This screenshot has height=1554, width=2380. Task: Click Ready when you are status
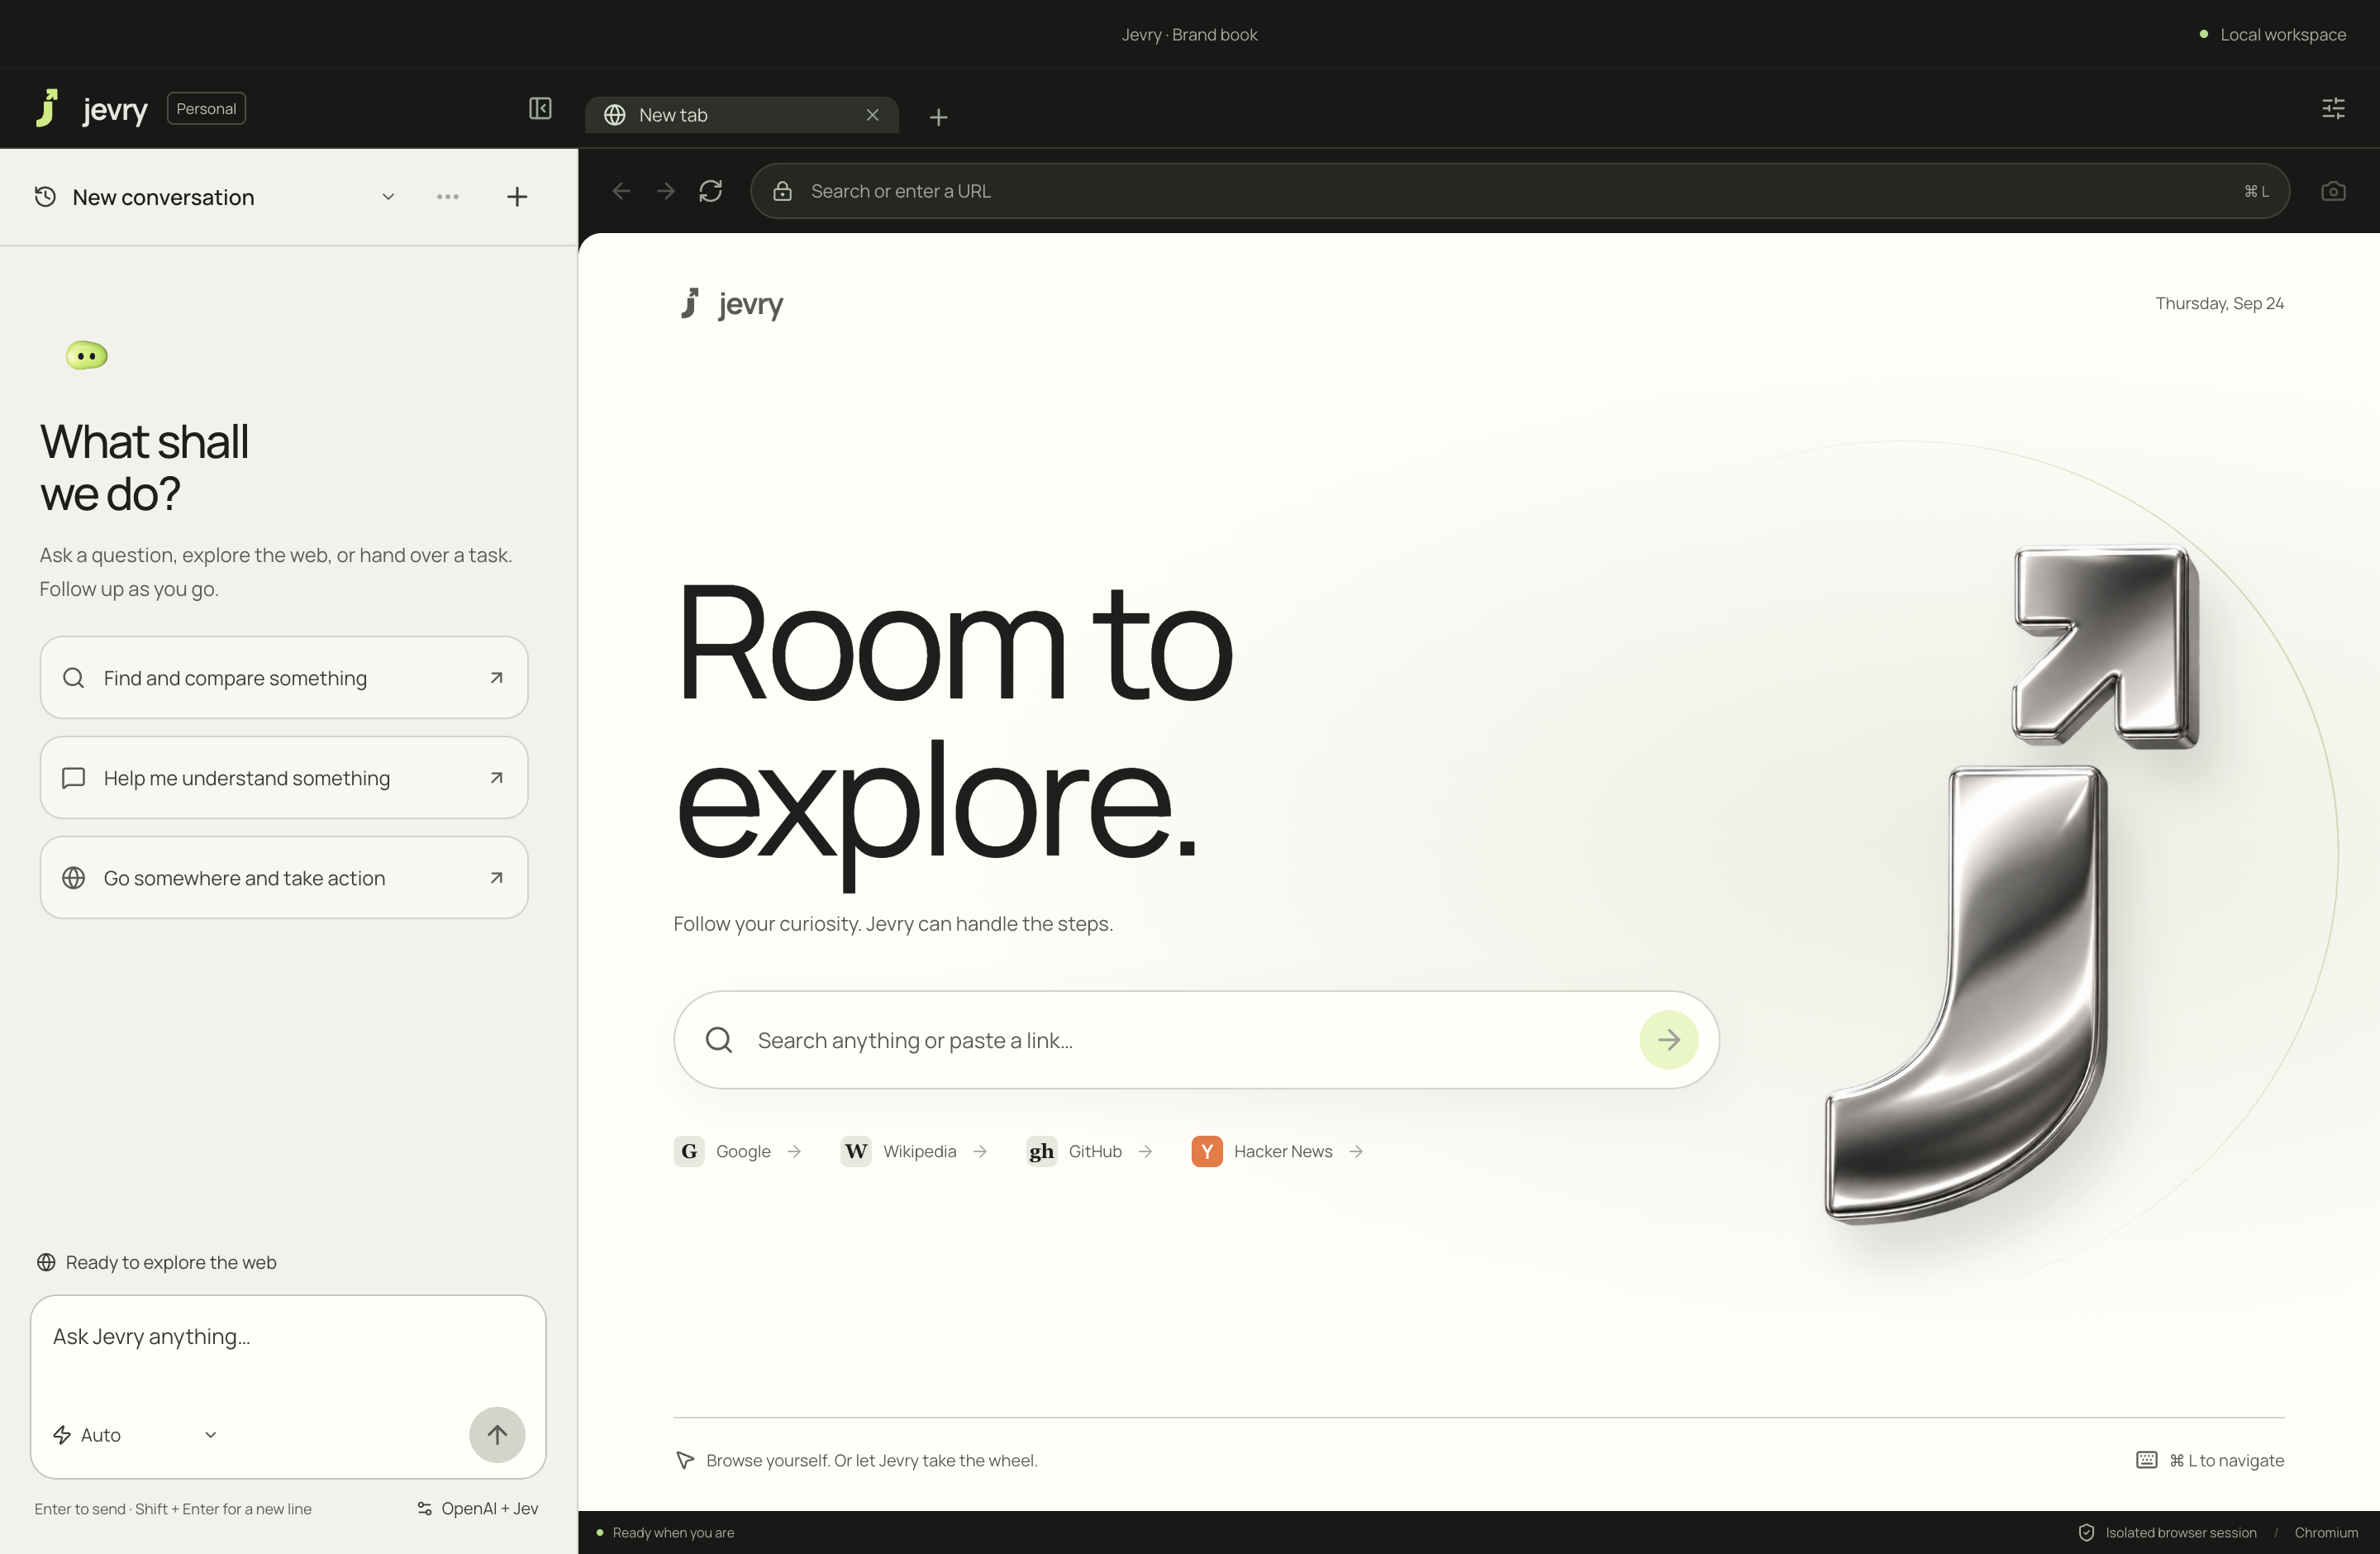click(666, 1532)
